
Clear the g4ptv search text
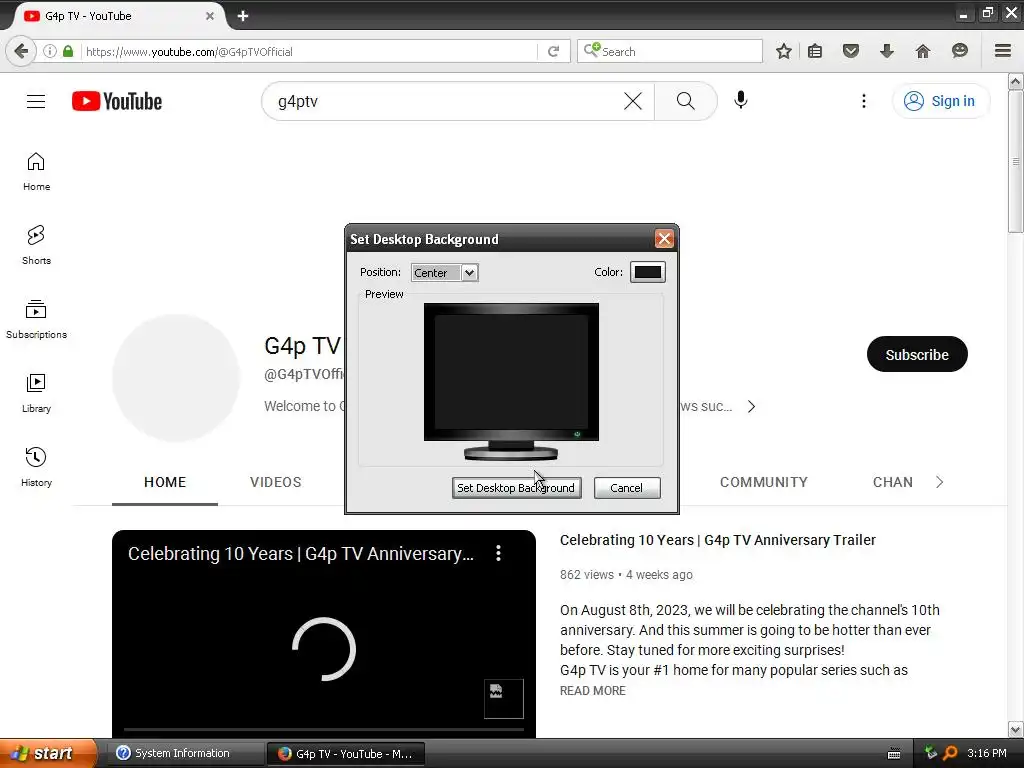633,101
